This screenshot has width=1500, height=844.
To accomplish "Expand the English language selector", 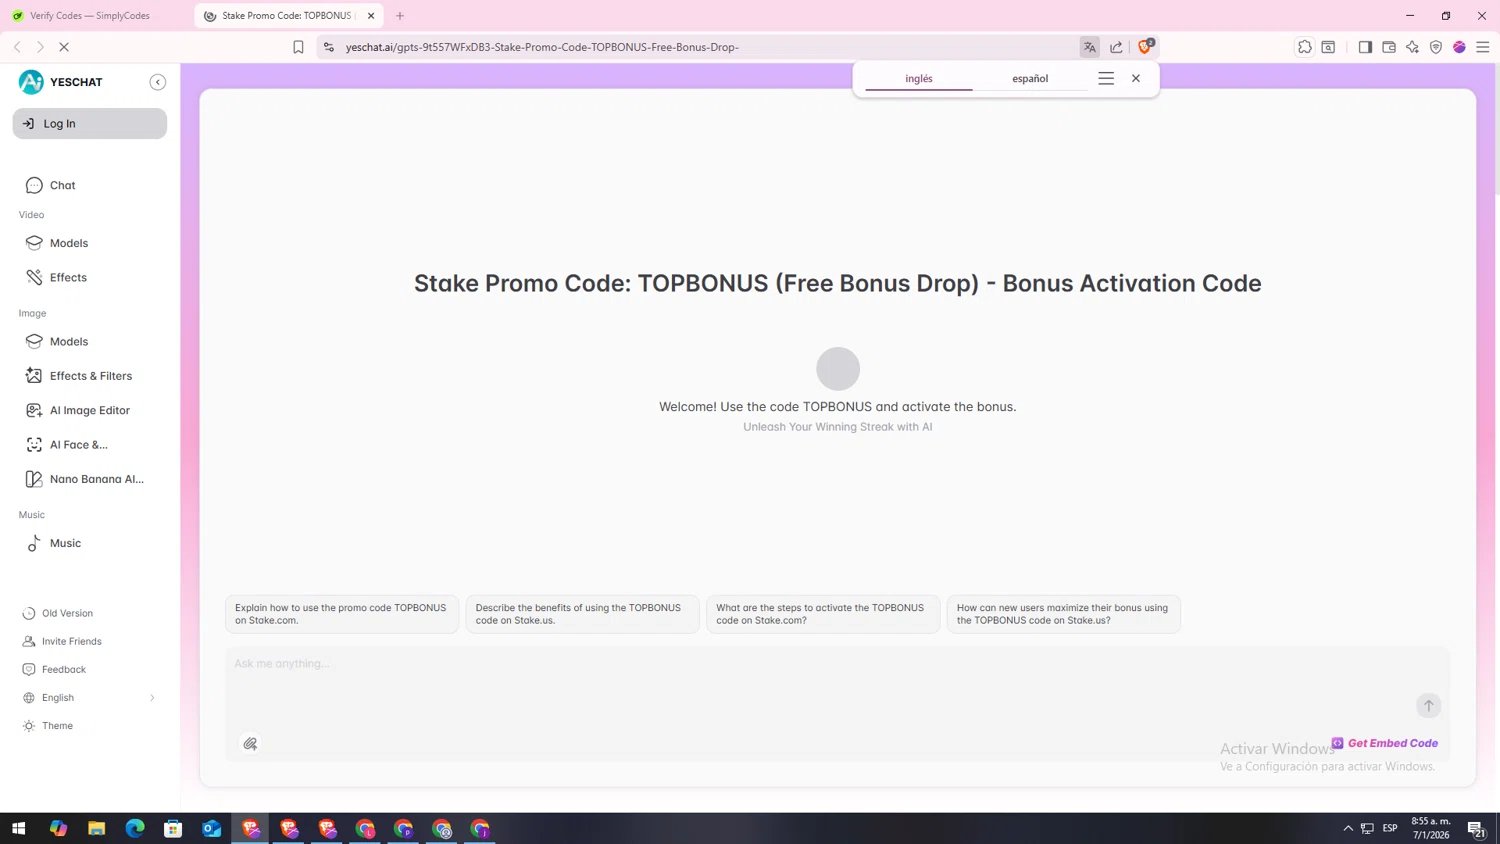I will (x=90, y=697).
